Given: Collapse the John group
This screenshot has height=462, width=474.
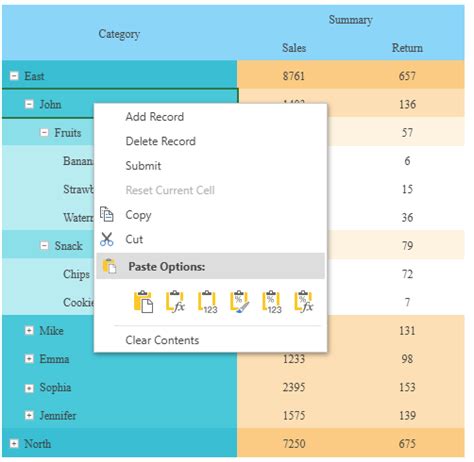Looking at the screenshot, I should (29, 104).
